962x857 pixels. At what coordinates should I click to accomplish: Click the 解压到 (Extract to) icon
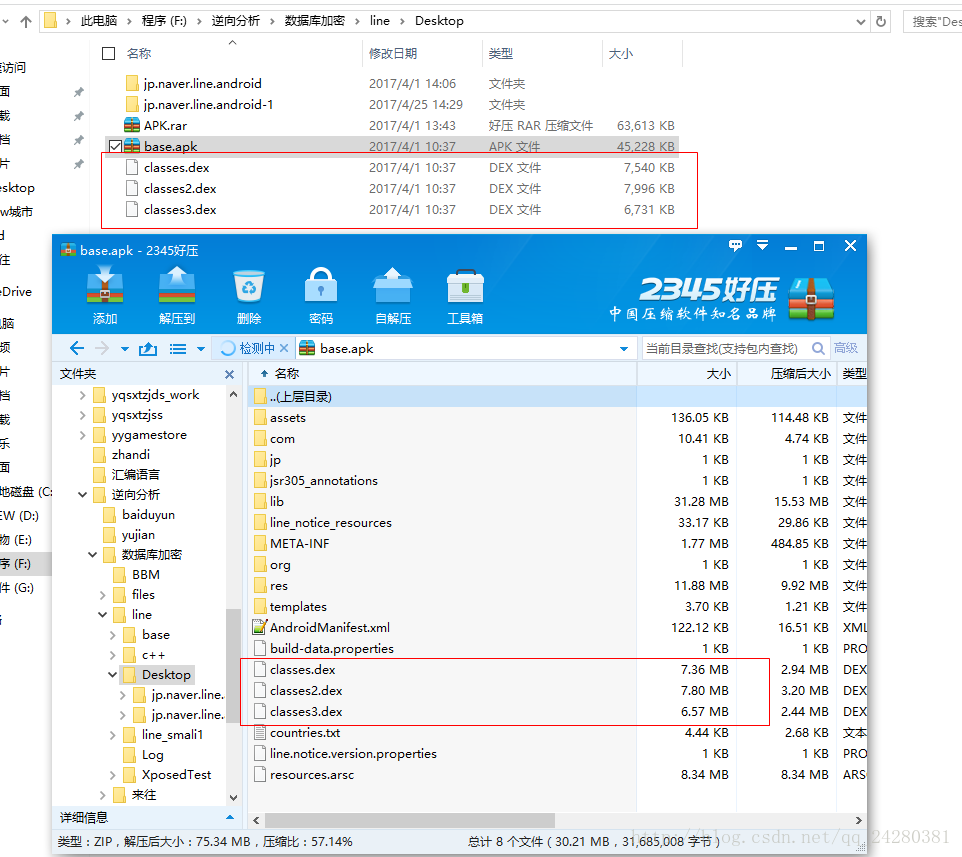(177, 287)
